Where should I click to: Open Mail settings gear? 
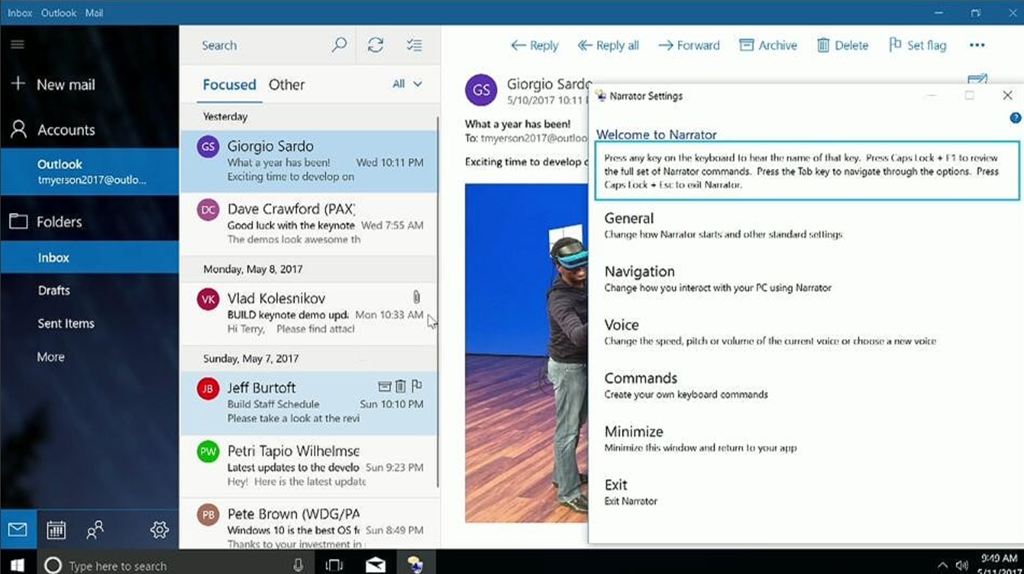coord(159,530)
